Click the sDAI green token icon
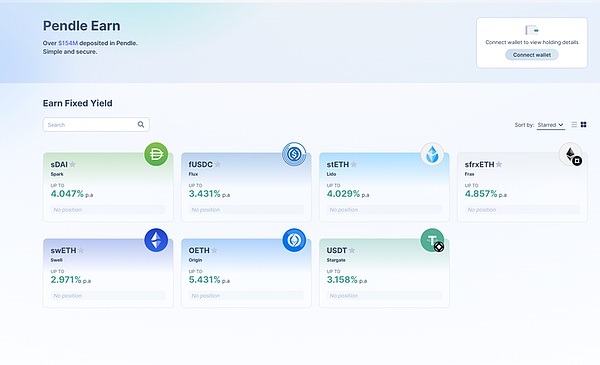 (156, 154)
